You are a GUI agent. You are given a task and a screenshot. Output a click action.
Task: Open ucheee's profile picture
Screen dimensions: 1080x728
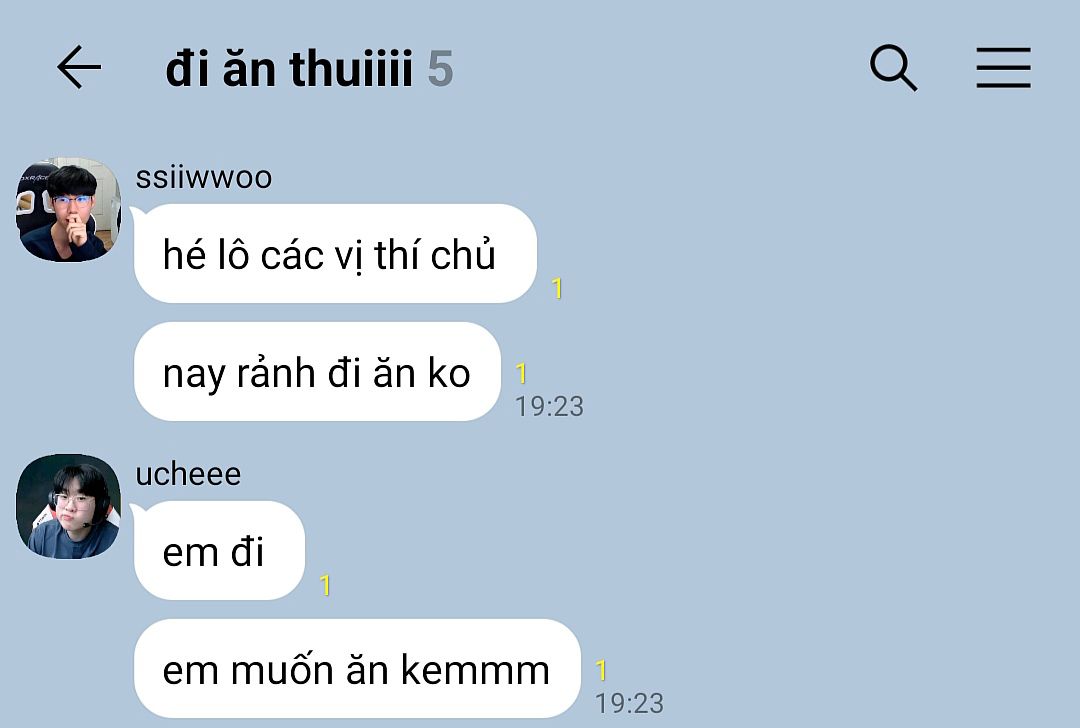coord(68,506)
